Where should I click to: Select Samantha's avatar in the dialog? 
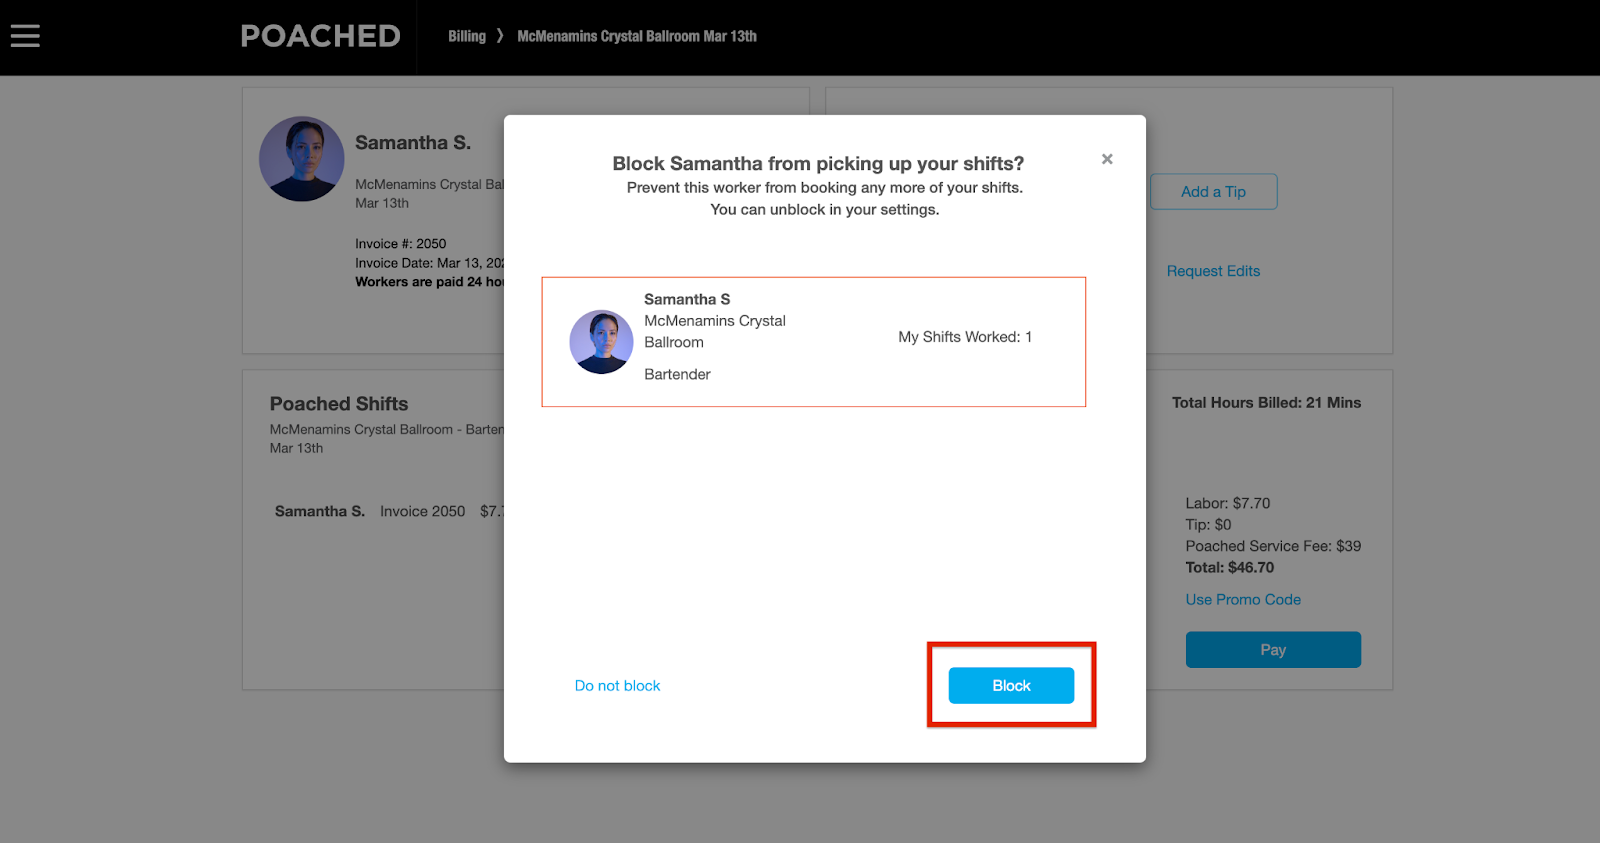(601, 342)
